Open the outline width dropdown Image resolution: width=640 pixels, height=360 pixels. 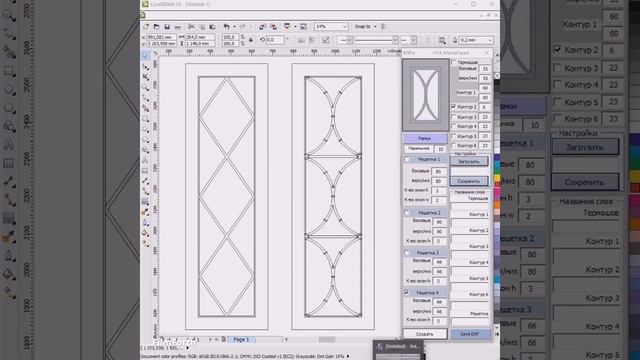490,40
